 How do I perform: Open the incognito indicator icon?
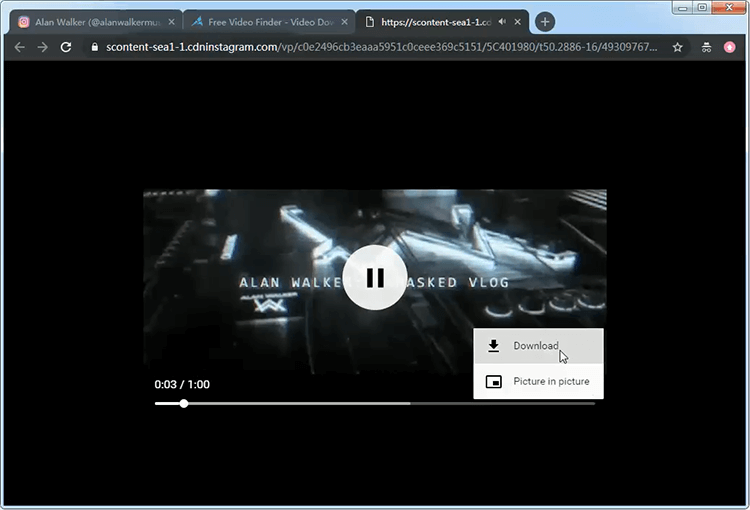coord(706,47)
